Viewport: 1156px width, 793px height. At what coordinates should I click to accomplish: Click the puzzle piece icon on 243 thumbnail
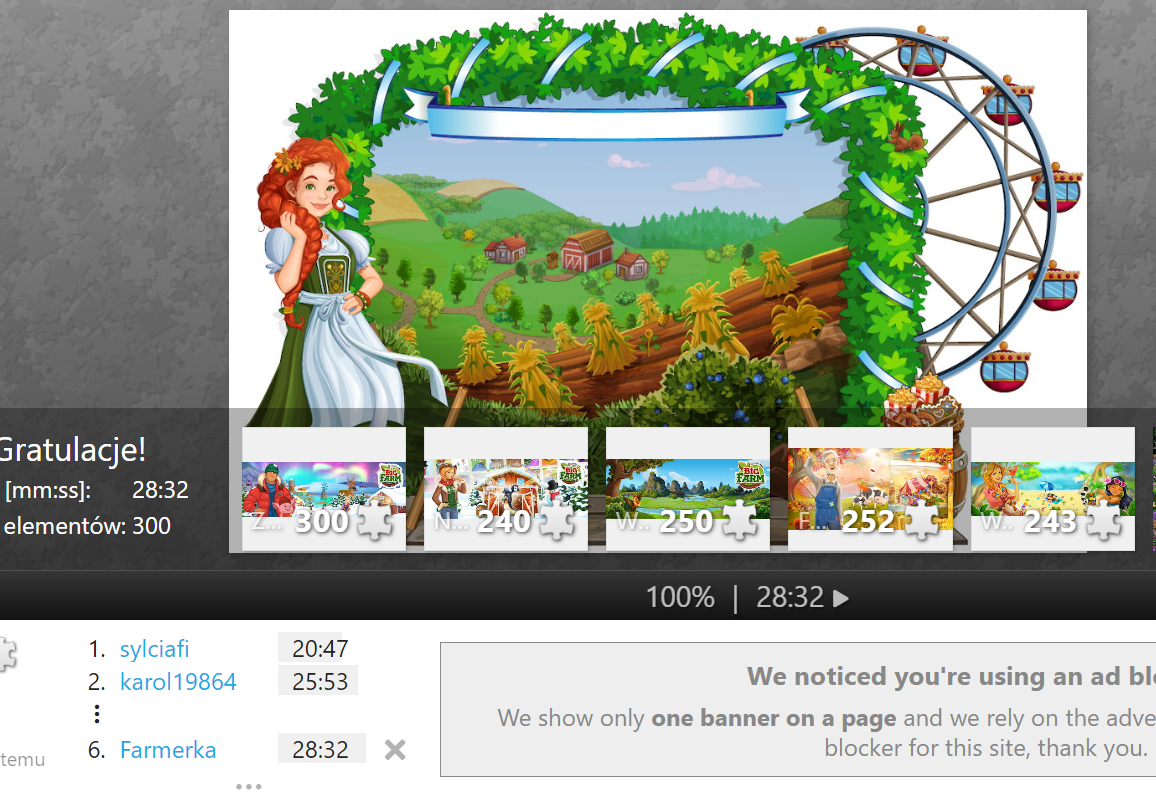1104,522
